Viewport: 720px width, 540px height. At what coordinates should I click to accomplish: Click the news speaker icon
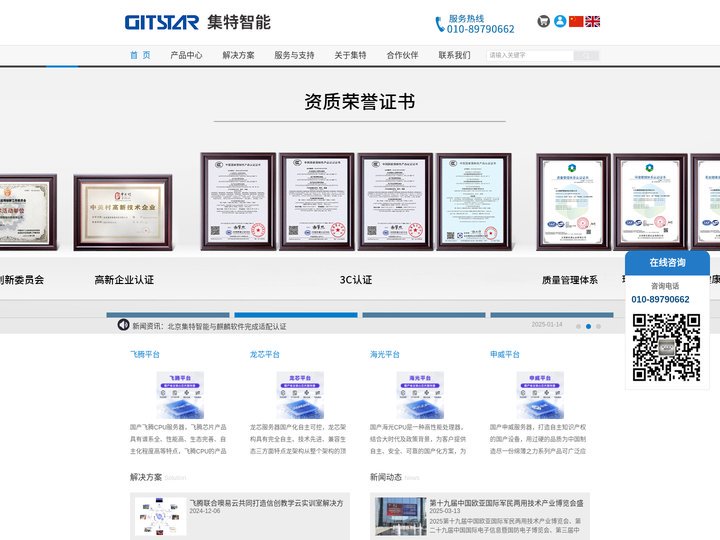123,325
